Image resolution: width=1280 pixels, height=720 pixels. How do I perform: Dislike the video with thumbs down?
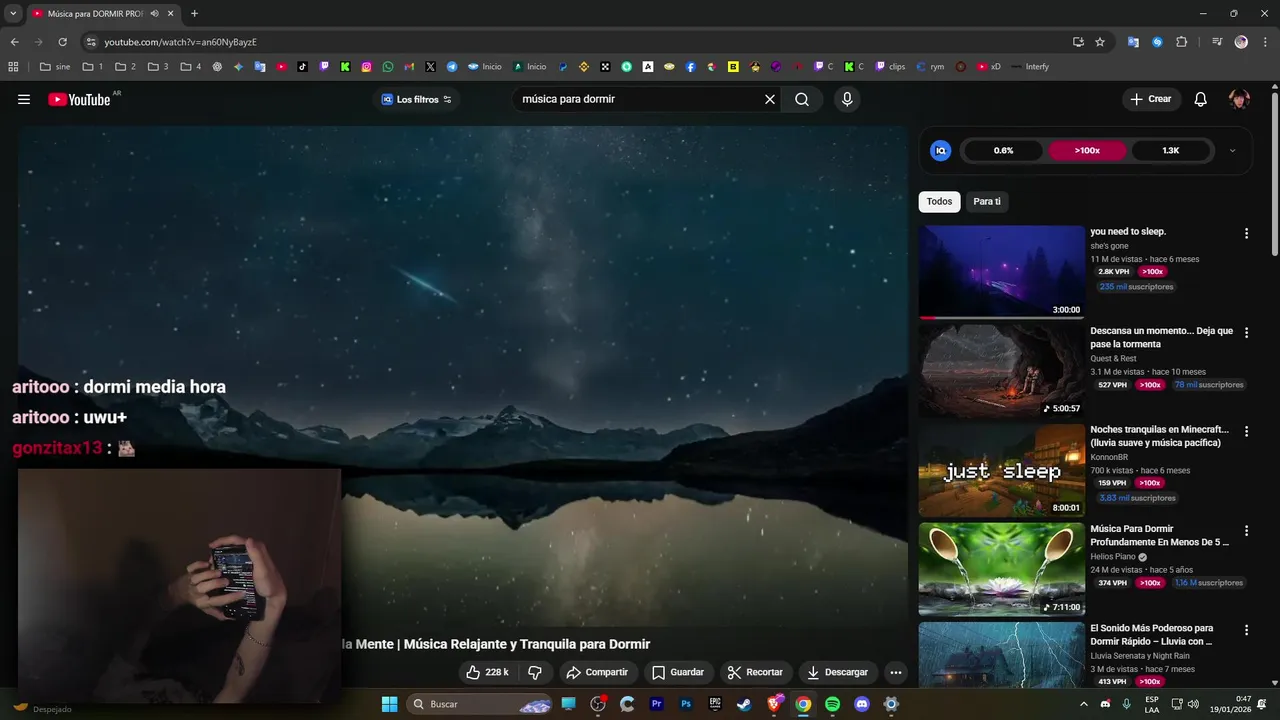coord(535,672)
